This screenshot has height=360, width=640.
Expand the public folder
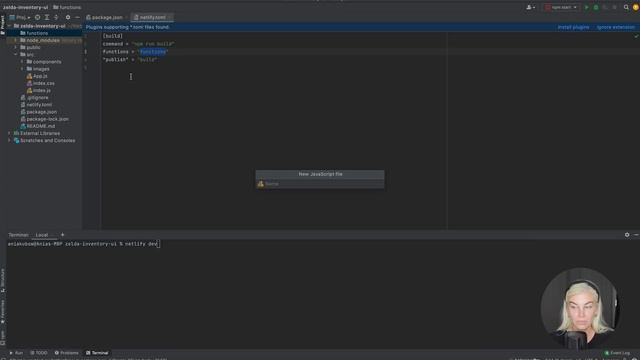(x=16, y=47)
